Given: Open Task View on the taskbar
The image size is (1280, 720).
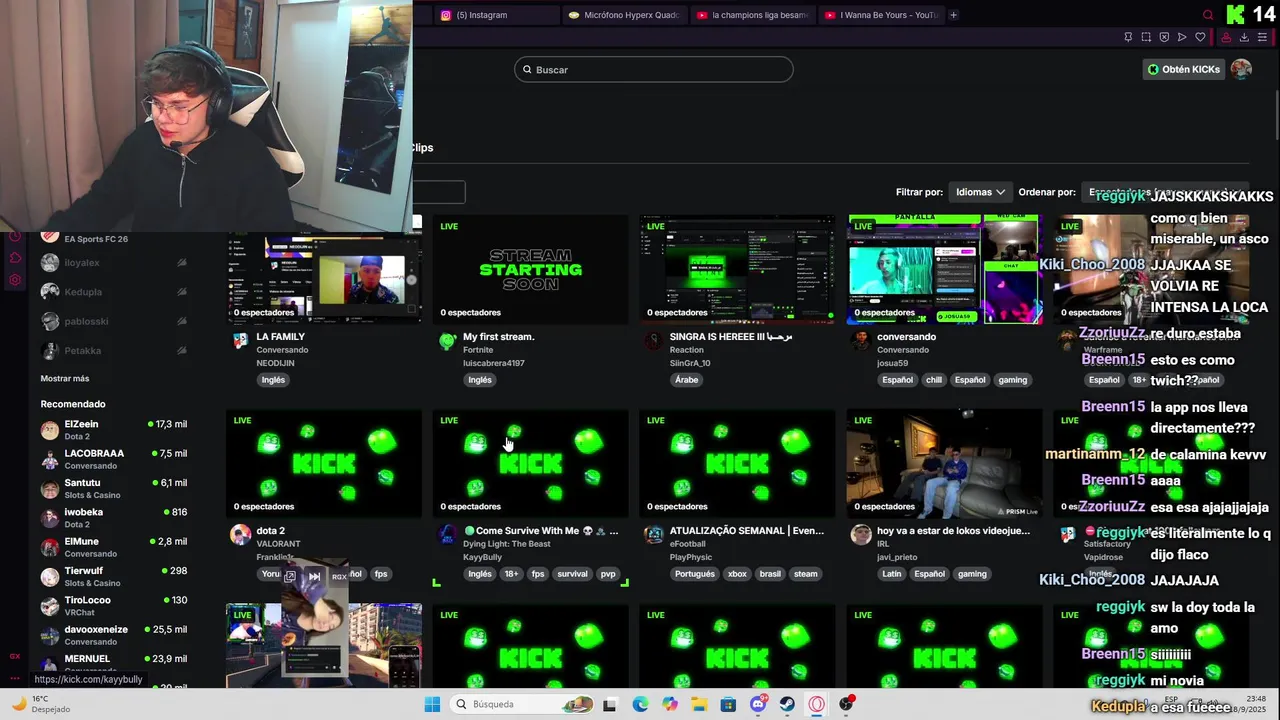Looking at the screenshot, I should [609, 704].
